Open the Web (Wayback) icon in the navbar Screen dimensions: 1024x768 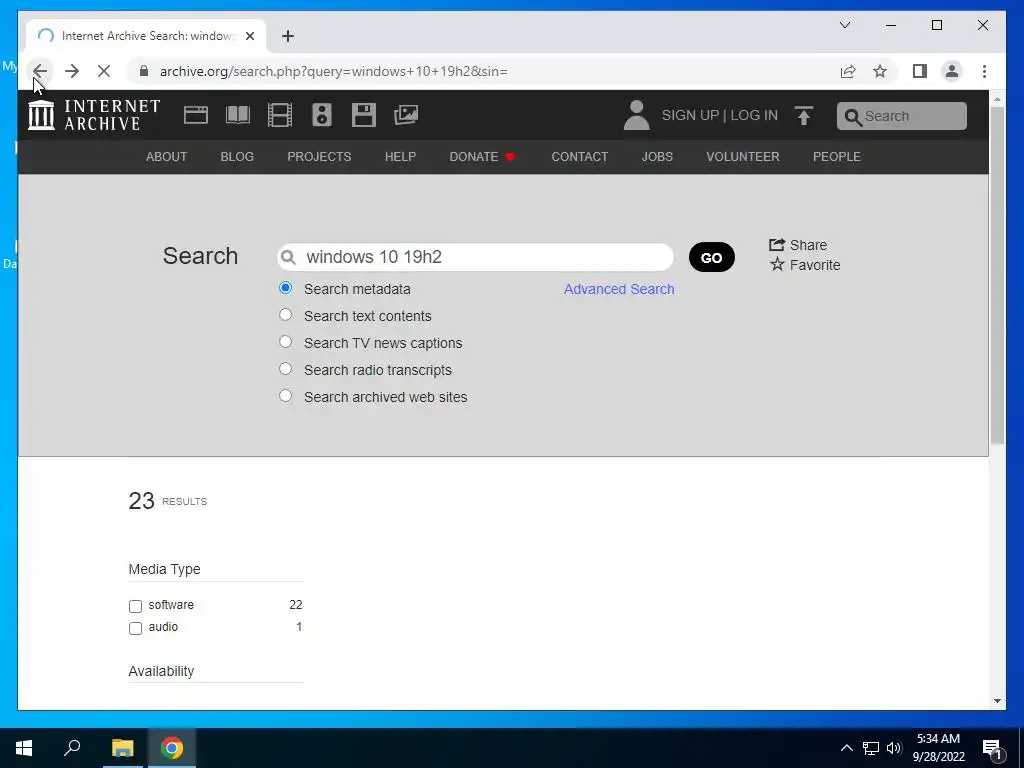pyautogui.click(x=195, y=115)
